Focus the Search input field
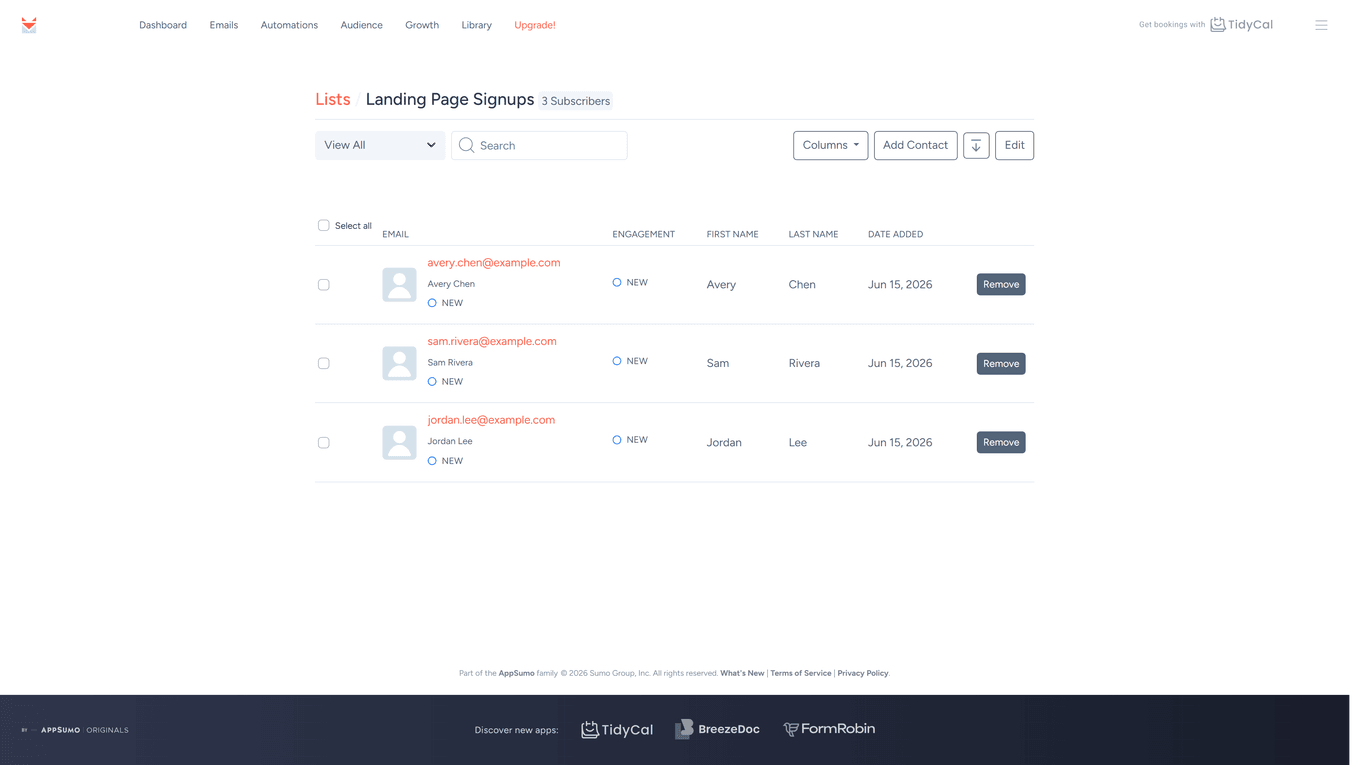 539,146
